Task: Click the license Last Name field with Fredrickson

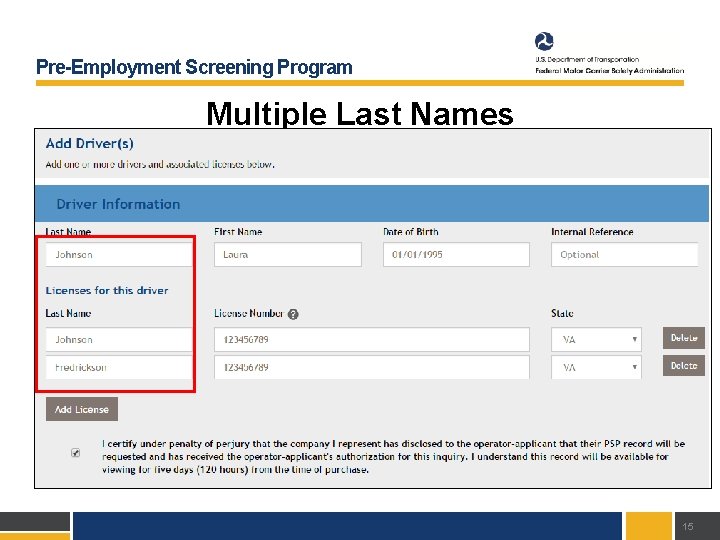Action: coord(119,367)
